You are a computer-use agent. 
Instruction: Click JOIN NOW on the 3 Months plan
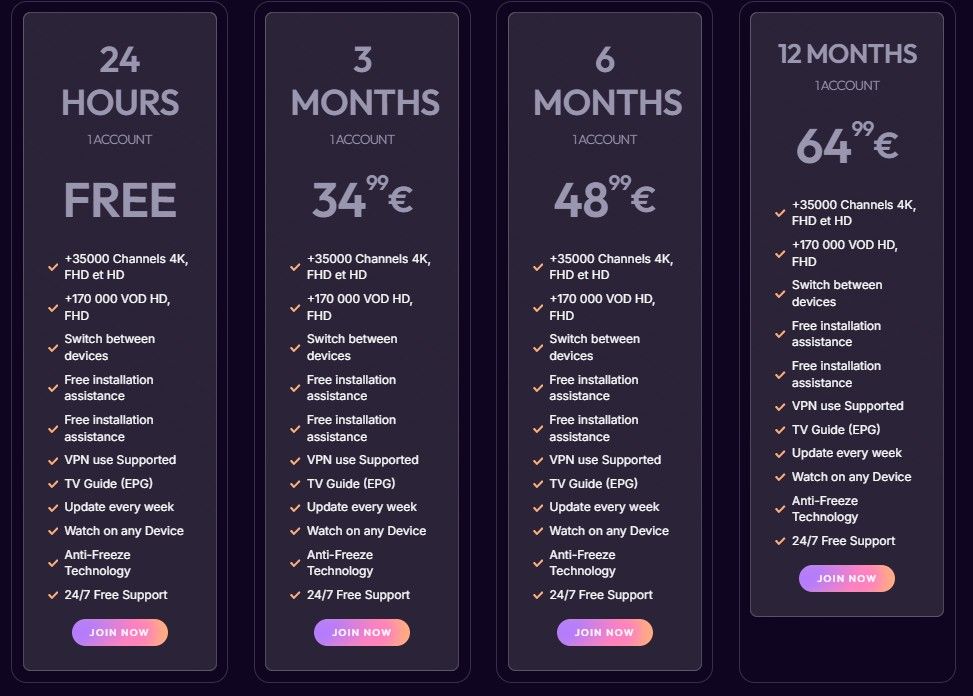pyautogui.click(x=362, y=631)
